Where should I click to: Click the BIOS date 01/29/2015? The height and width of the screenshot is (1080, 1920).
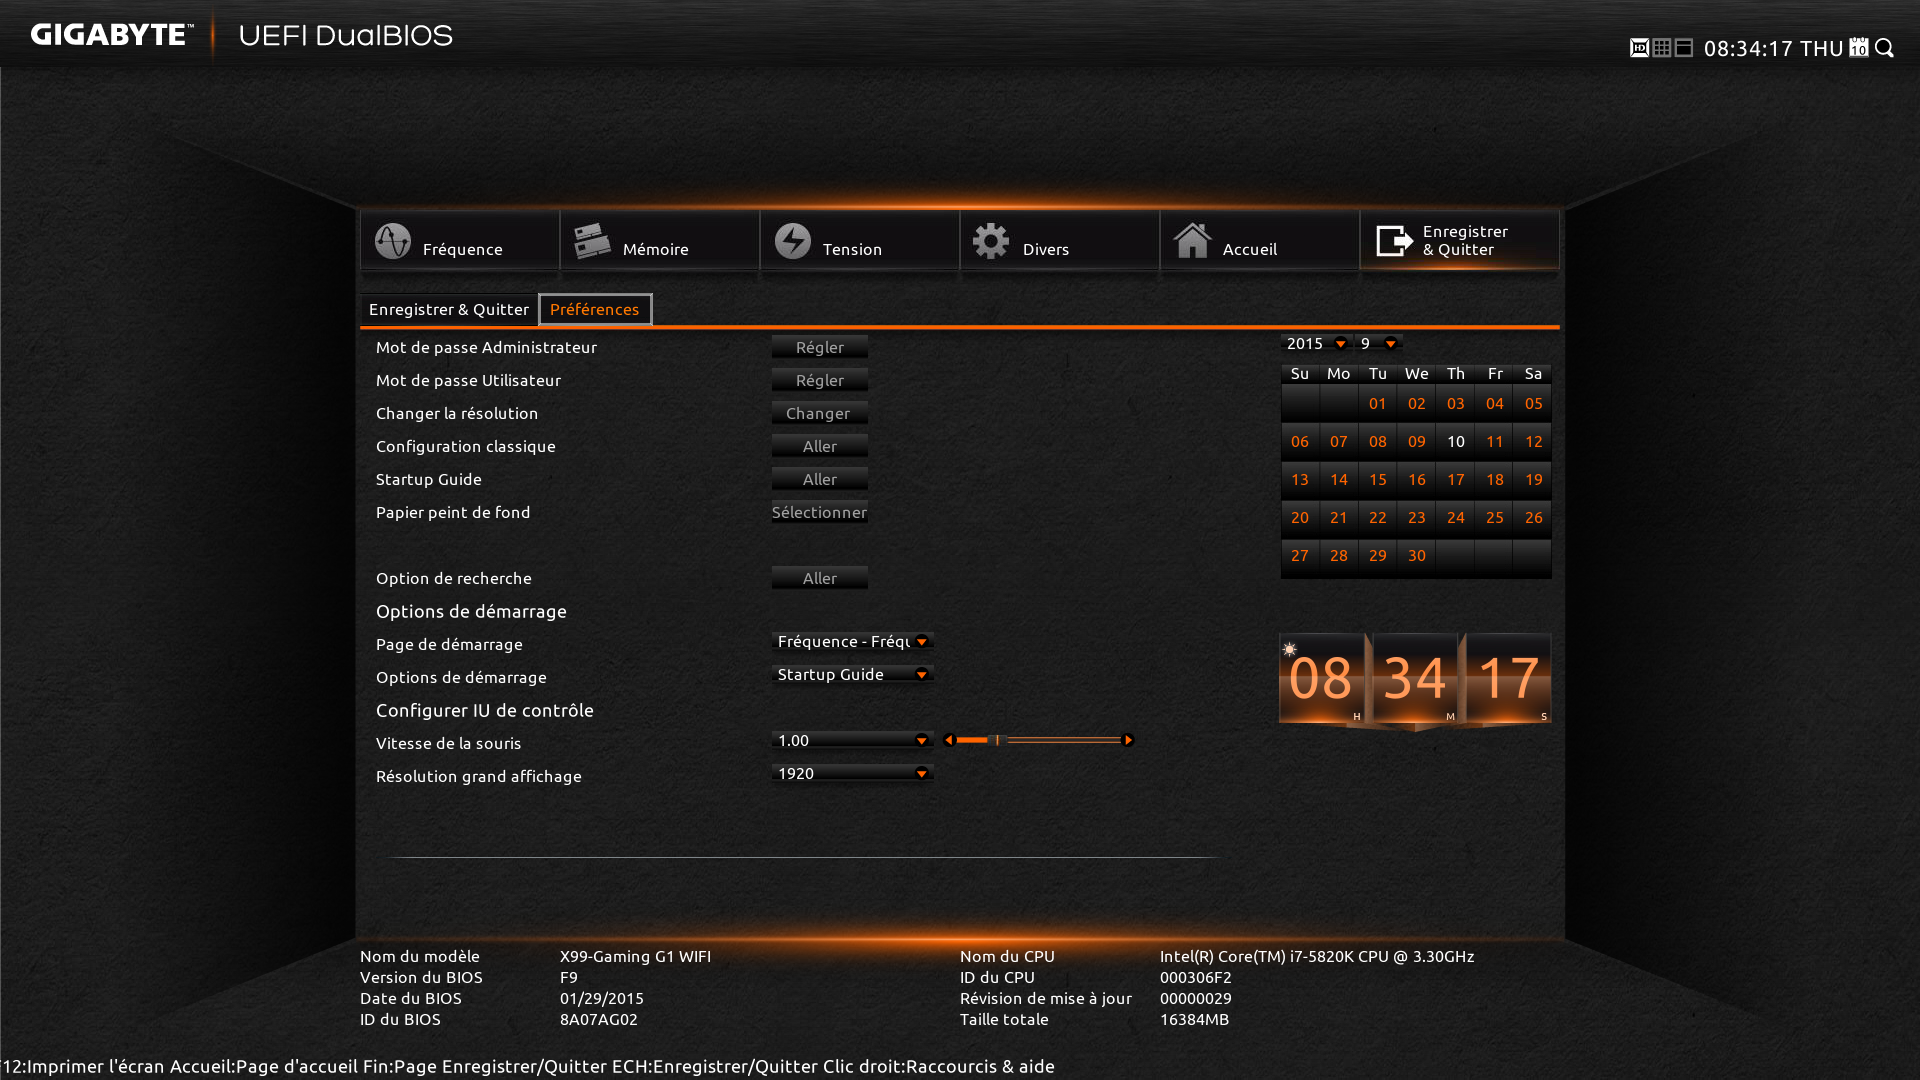pyautogui.click(x=602, y=998)
